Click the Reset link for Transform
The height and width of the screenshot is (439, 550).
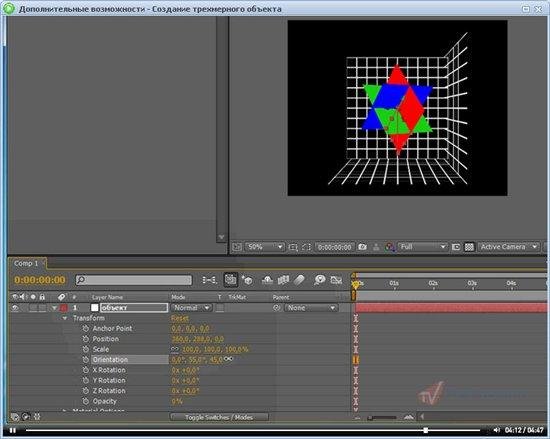[x=180, y=318]
